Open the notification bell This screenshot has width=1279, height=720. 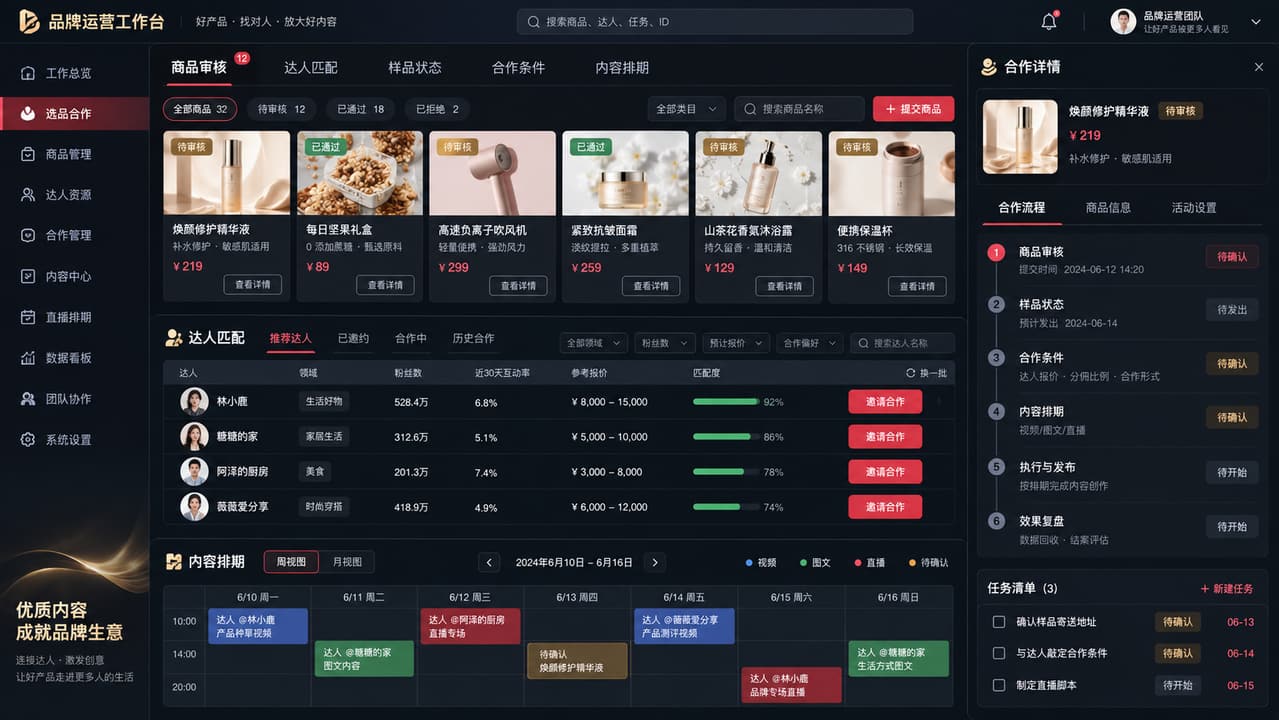coord(1049,21)
